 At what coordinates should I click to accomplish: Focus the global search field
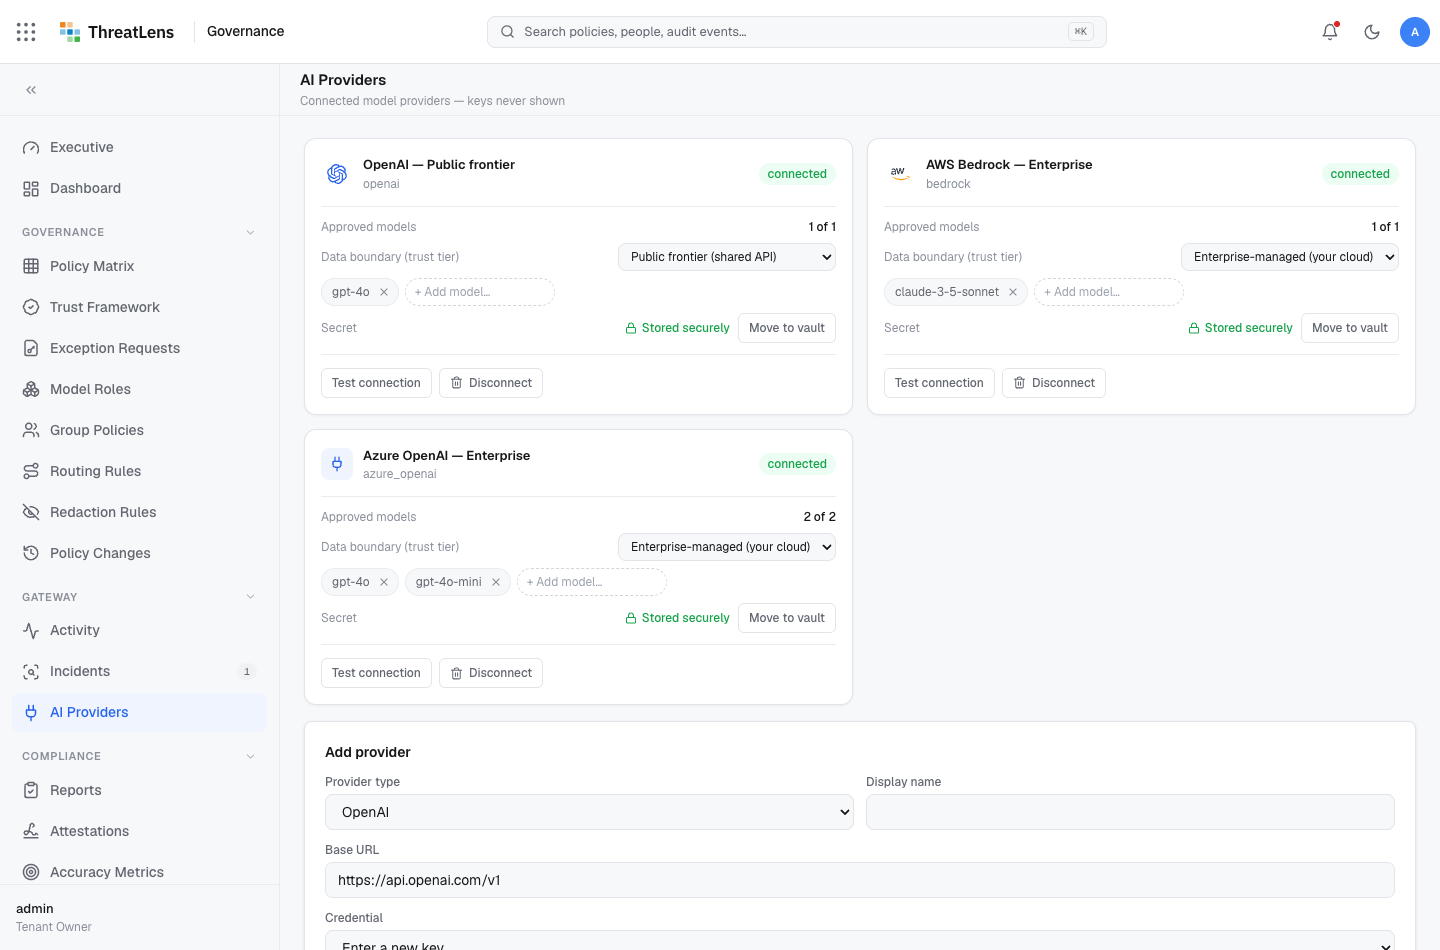click(796, 32)
